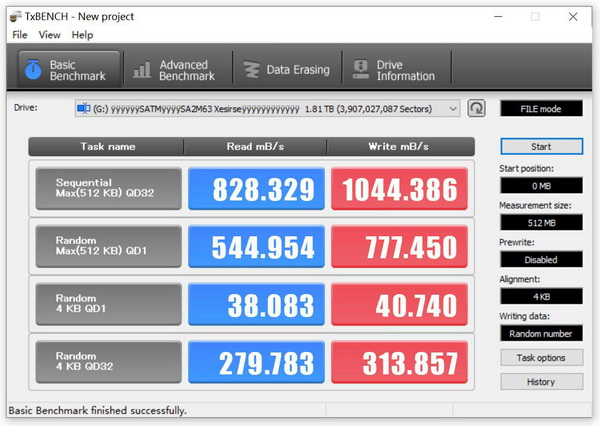Viewport: 600px width, 426px height.
Task: Go to Drive Information tab
Action: (x=396, y=70)
